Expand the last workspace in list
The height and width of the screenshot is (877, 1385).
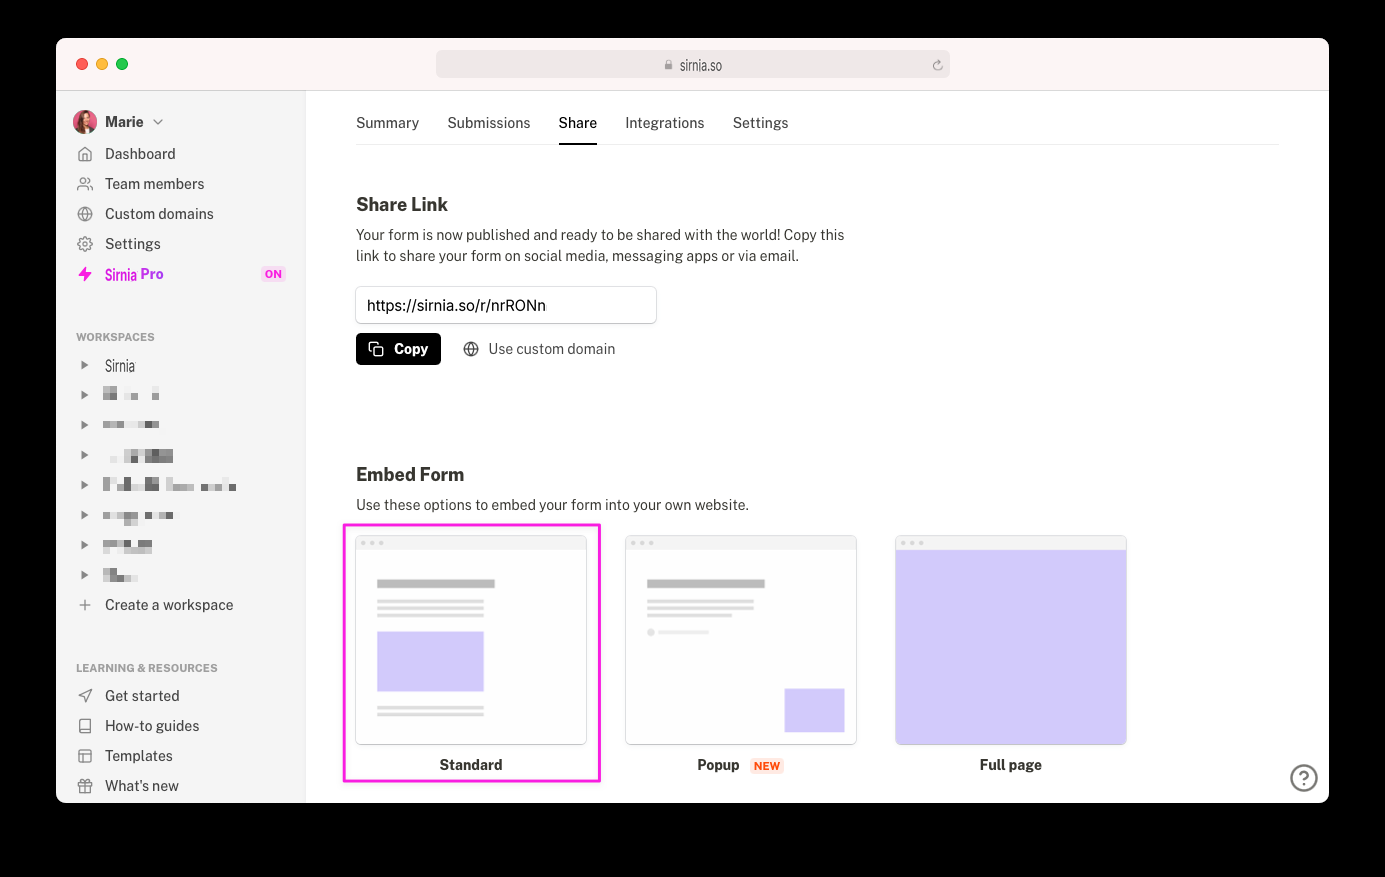point(85,575)
